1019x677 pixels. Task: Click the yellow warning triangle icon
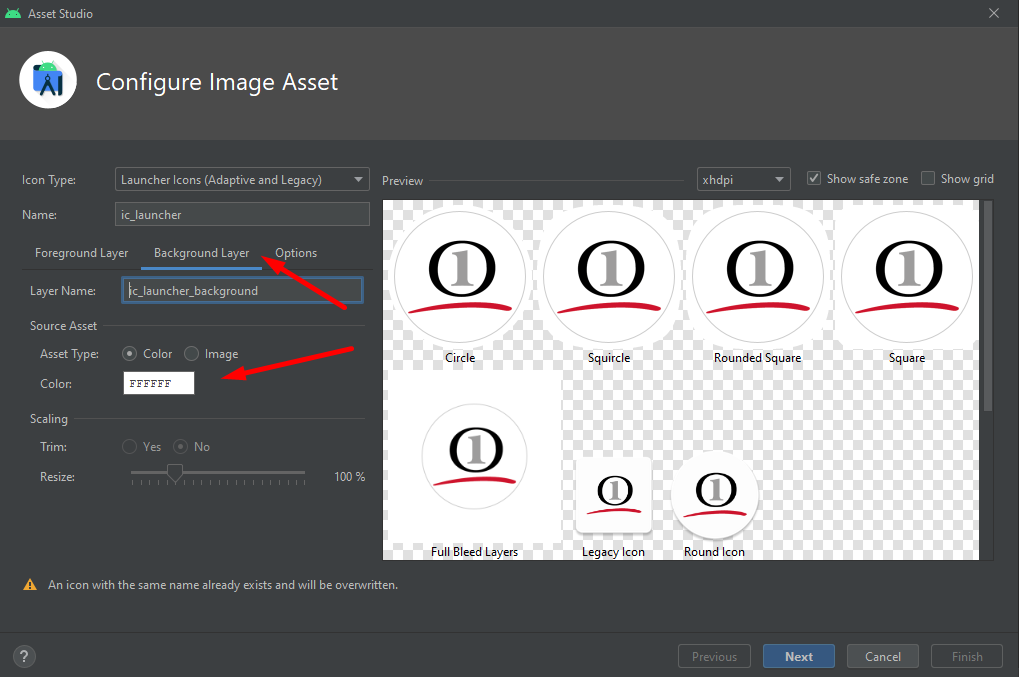[x=30, y=585]
